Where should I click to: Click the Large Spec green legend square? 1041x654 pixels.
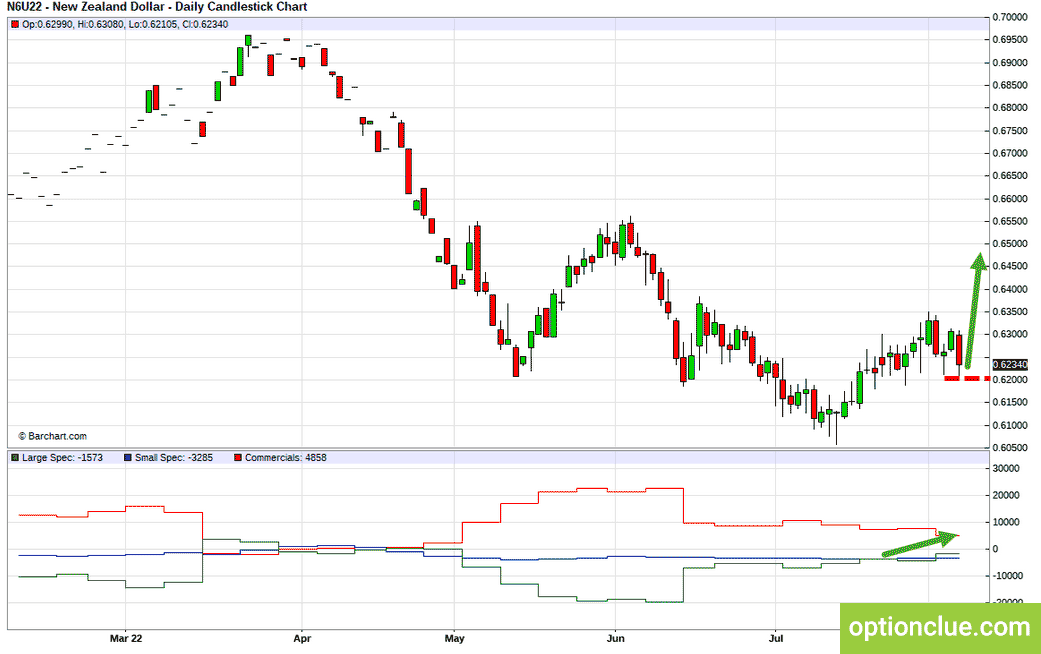pyautogui.click(x=15, y=457)
